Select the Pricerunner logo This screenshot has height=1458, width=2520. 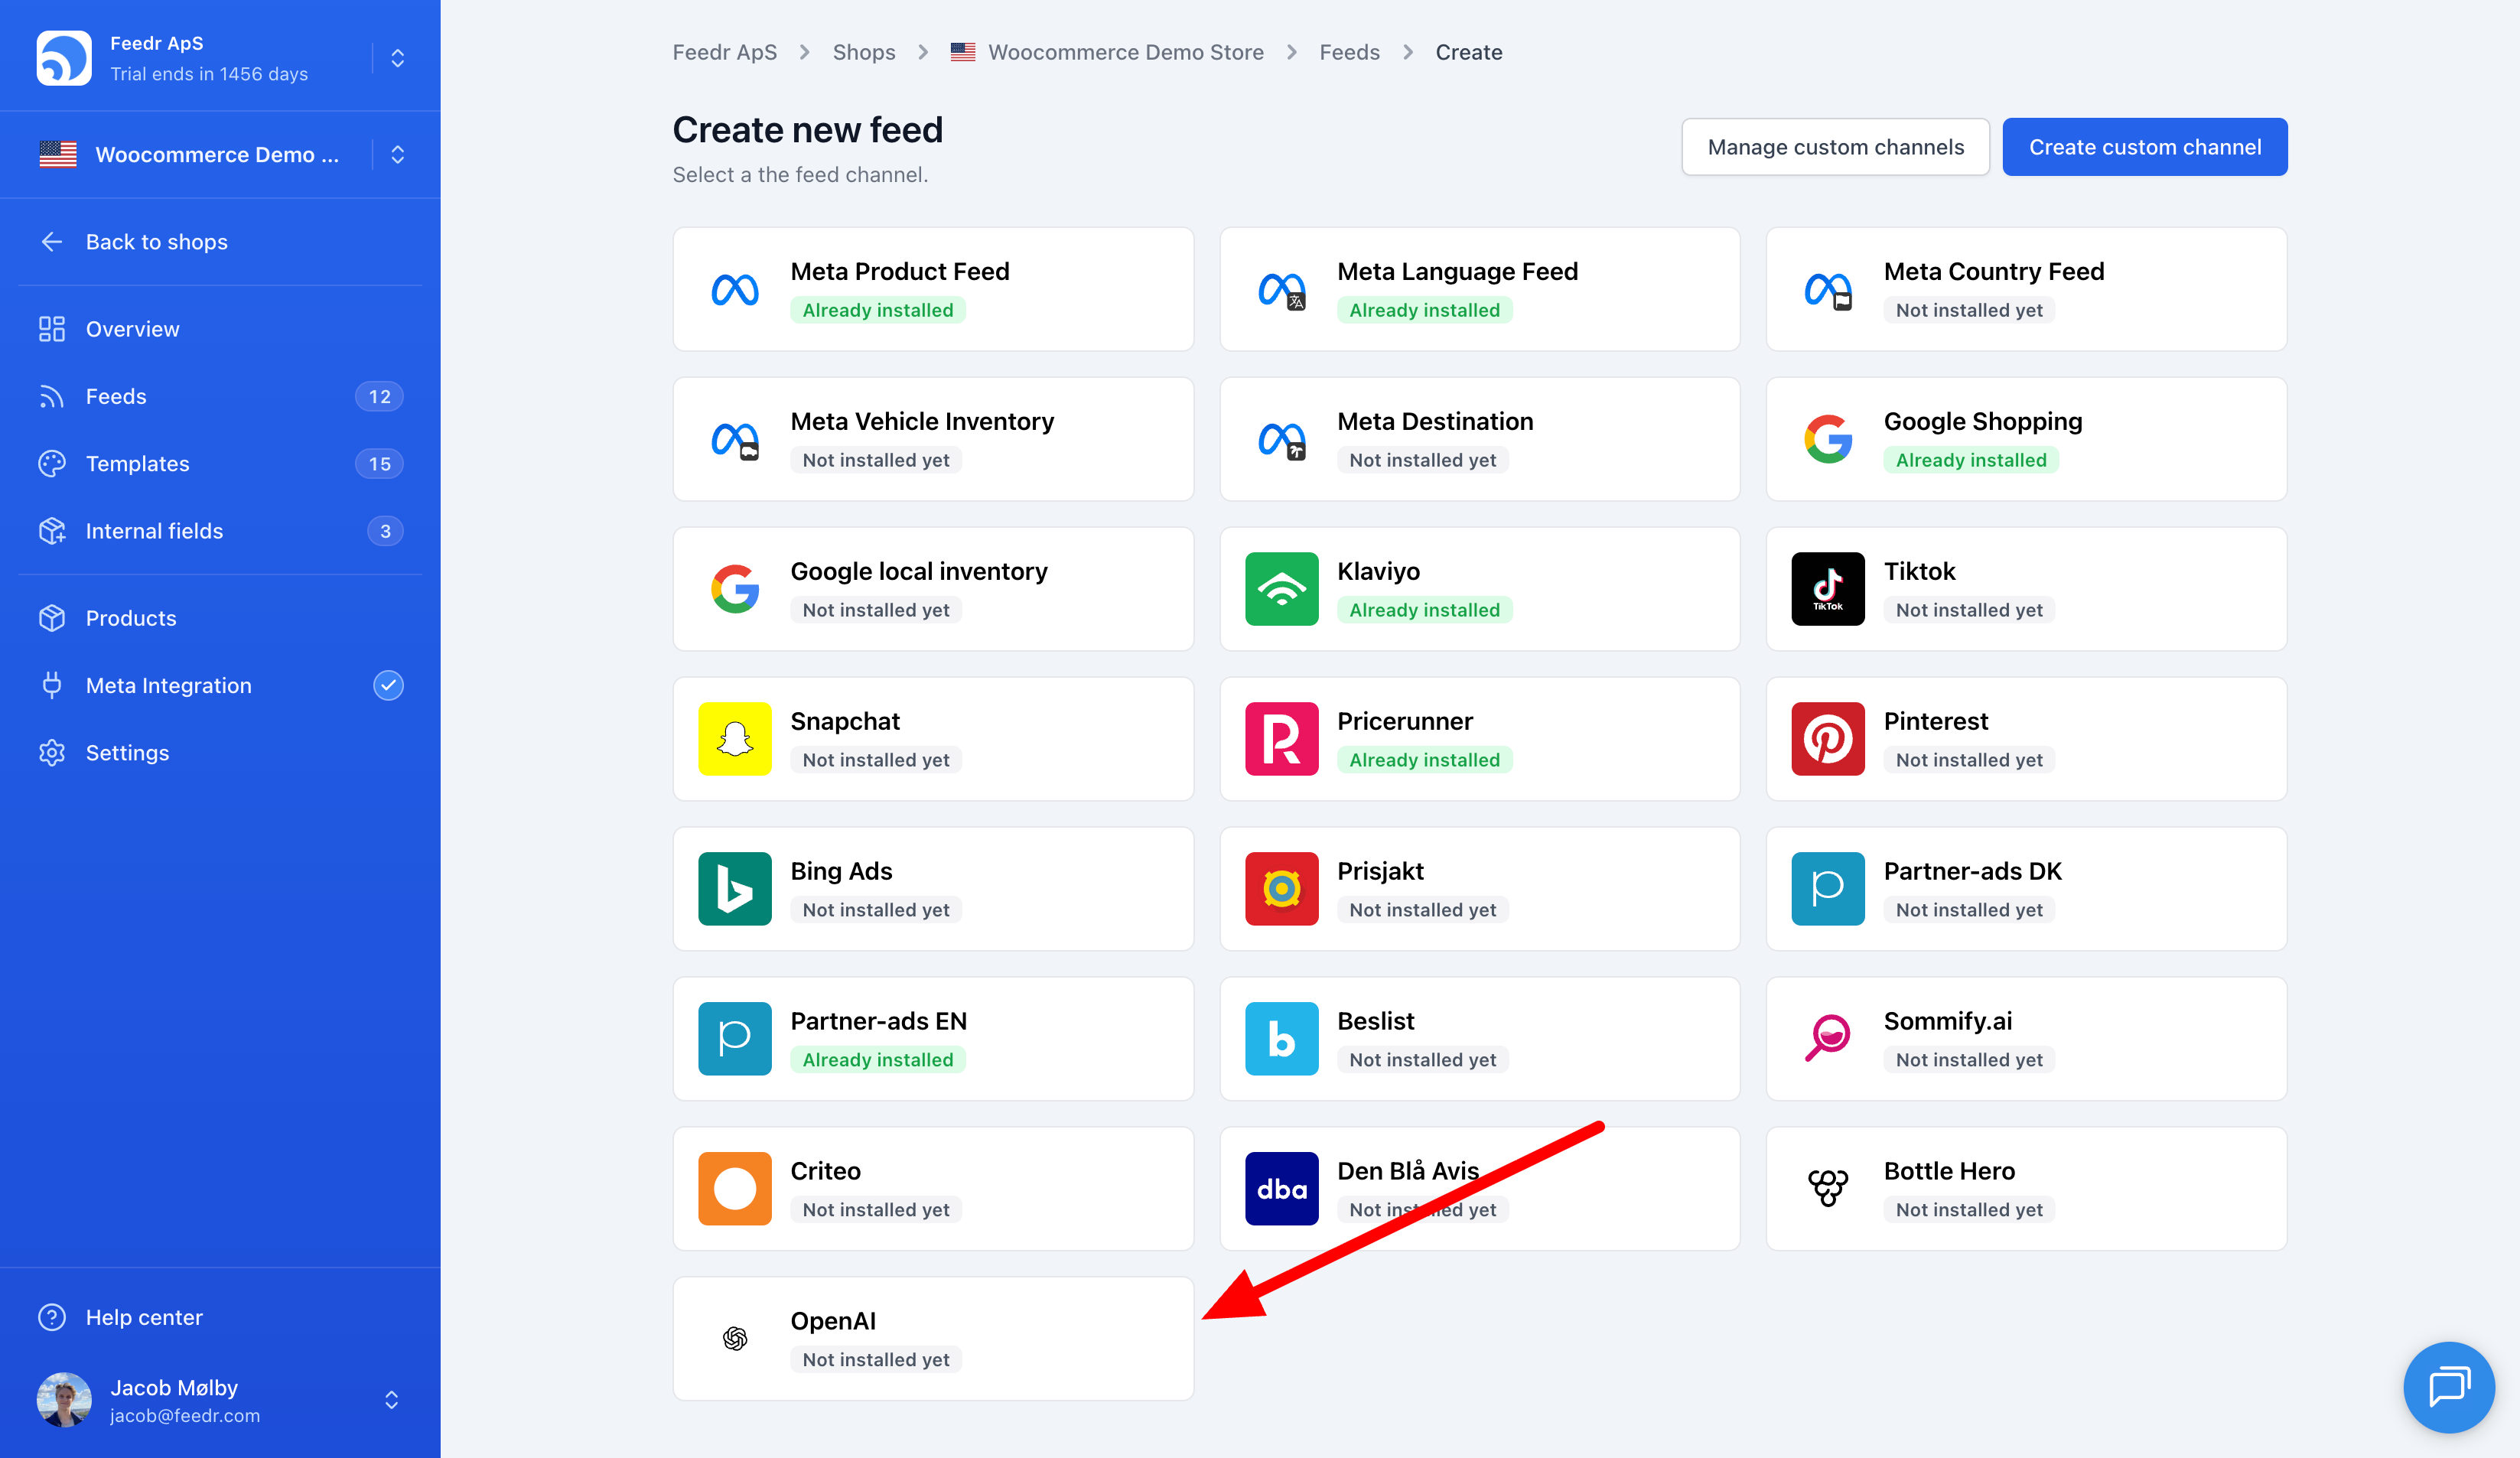click(1281, 739)
